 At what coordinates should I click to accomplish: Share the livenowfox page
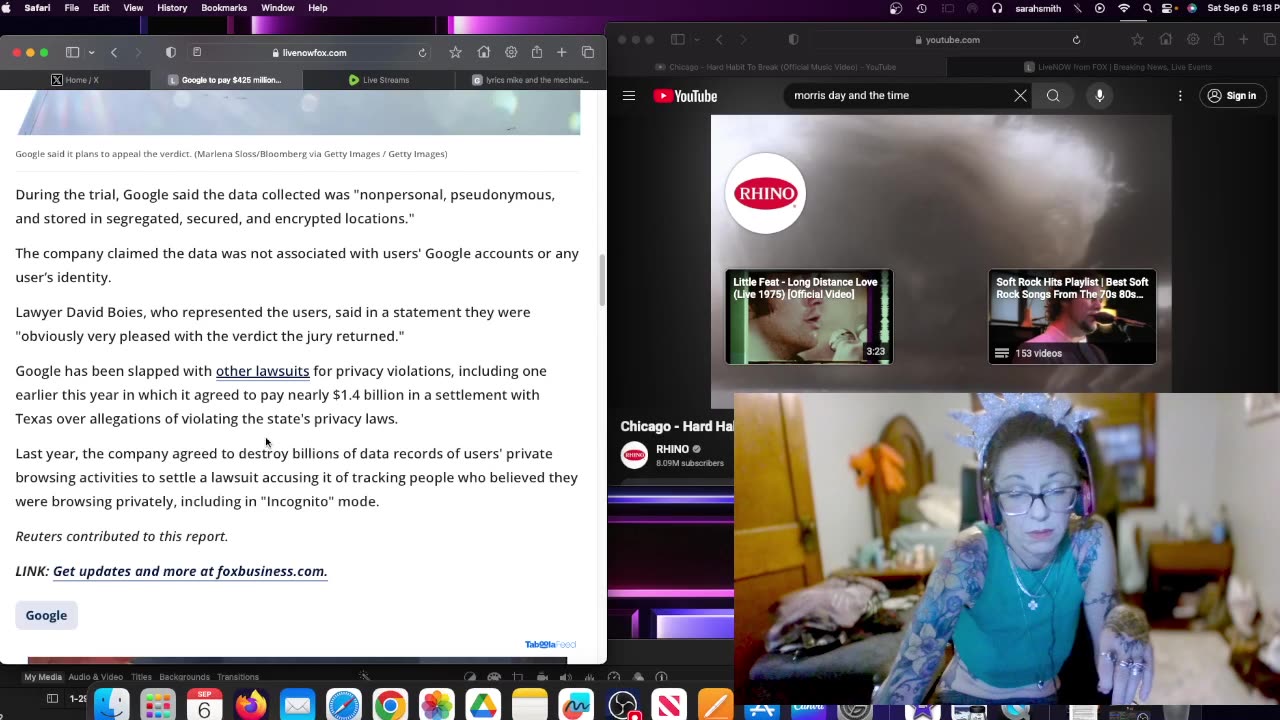(537, 52)
